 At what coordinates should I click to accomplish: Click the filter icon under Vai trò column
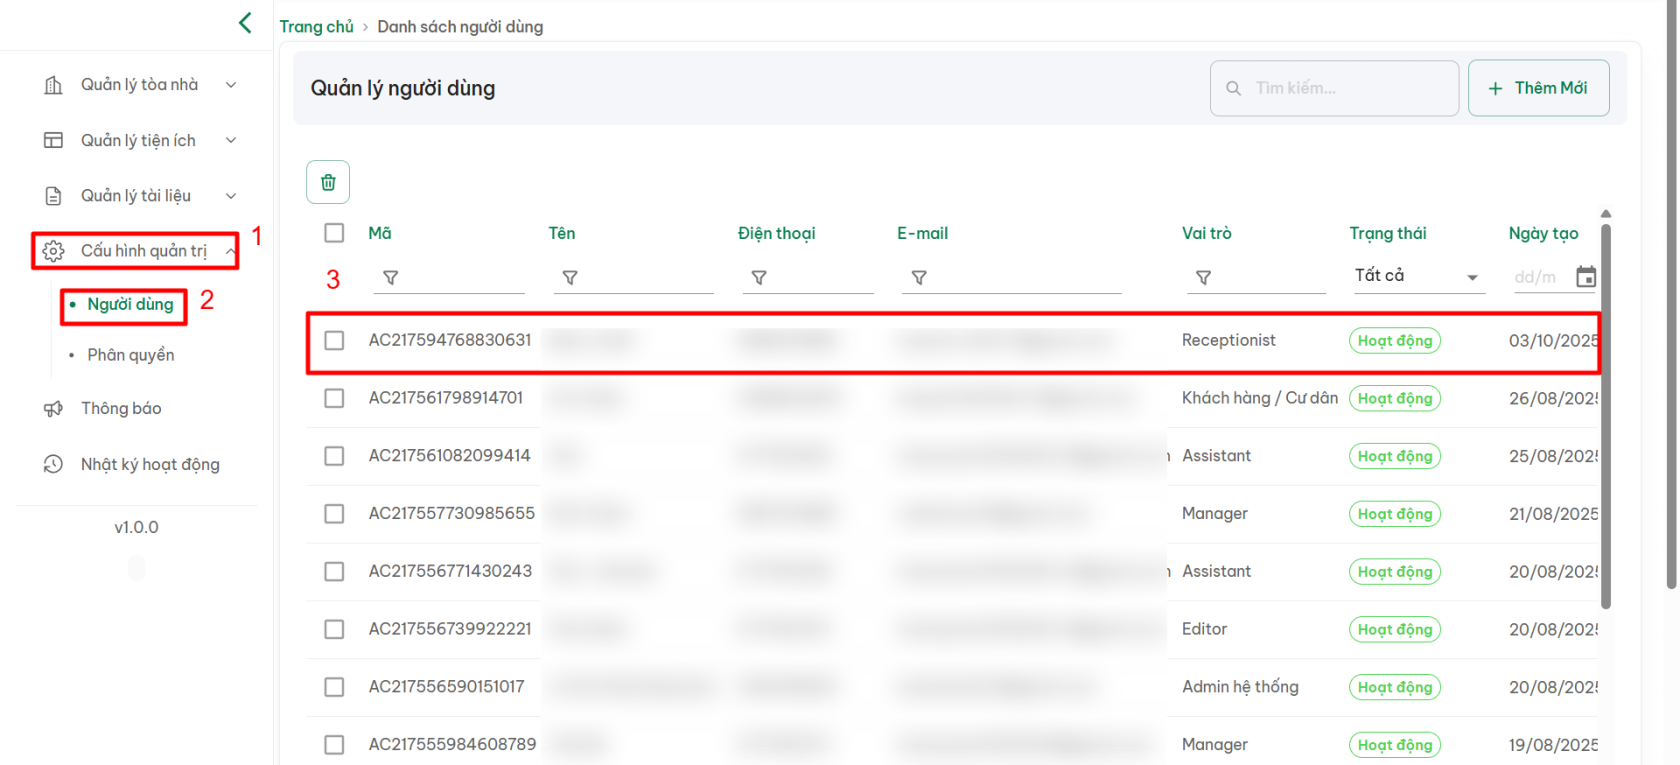(1204, 278)
